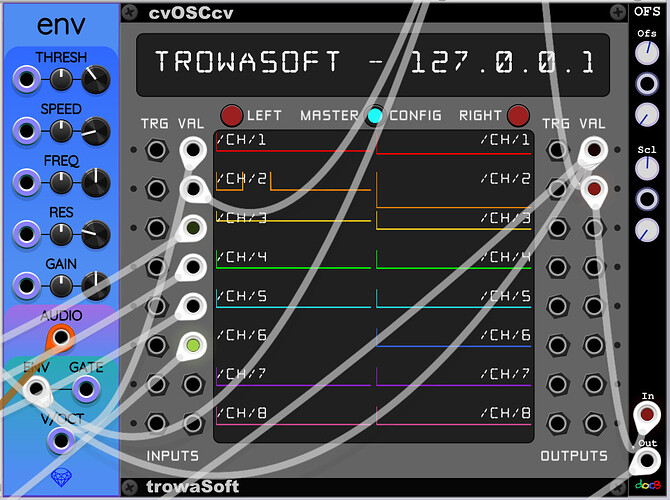Select left /CH/8 channel label

(x=241, y=413)
